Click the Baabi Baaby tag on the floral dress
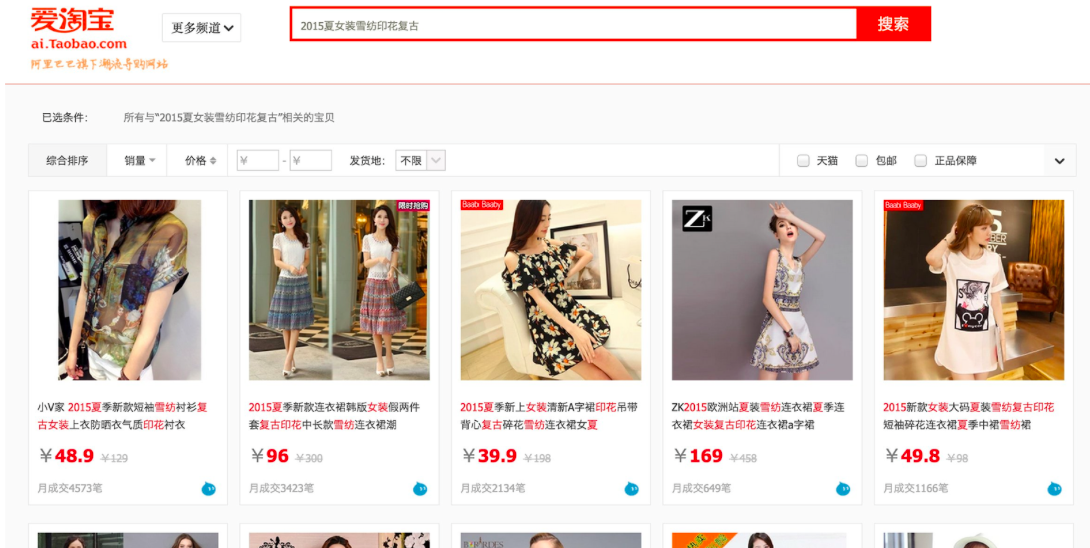Screen dimensions: 1090x548 point(481,205)
